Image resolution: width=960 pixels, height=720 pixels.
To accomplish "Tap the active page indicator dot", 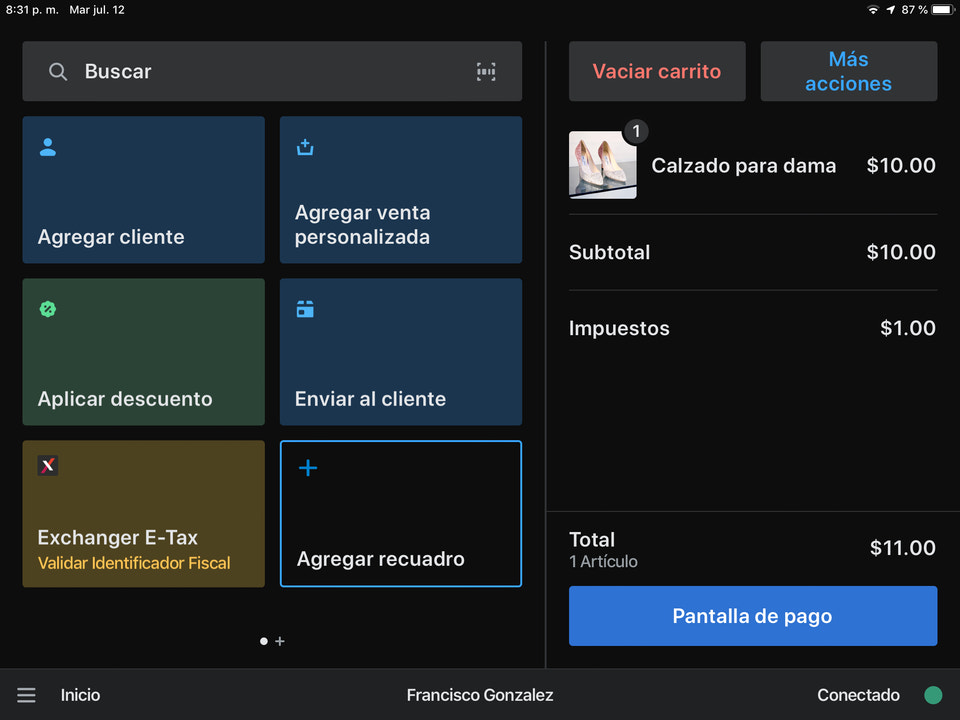I will [x=263, y=641].
